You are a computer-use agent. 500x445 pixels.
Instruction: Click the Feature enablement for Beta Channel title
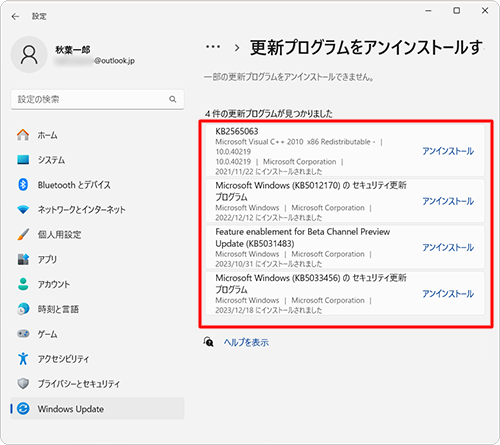point(303,237)
